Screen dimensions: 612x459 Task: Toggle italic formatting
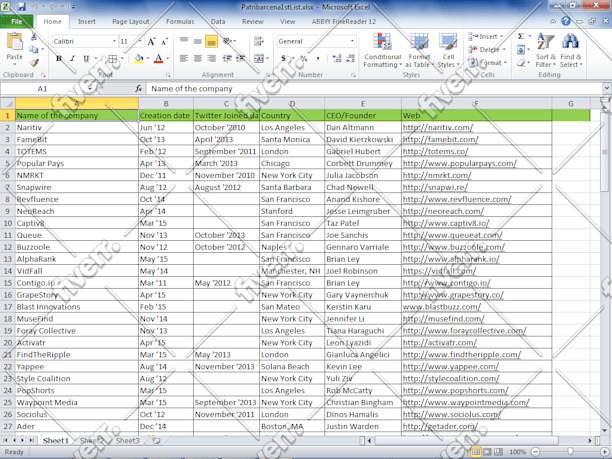coord(72,59)
